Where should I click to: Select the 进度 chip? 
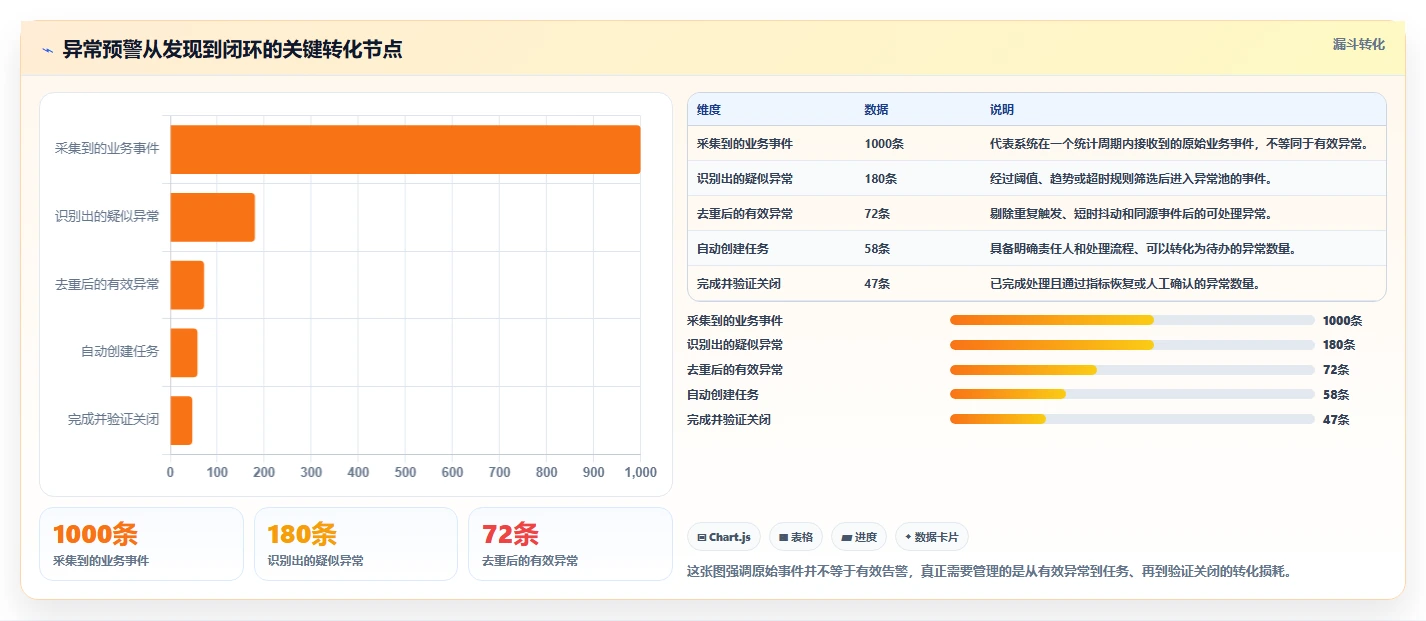859,537
